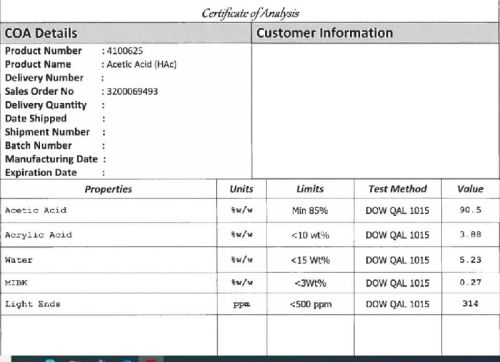Select sales order value 3200069493
Image resolution: width=500 pixels, height=362 pixels.
(x=132, y=91)
